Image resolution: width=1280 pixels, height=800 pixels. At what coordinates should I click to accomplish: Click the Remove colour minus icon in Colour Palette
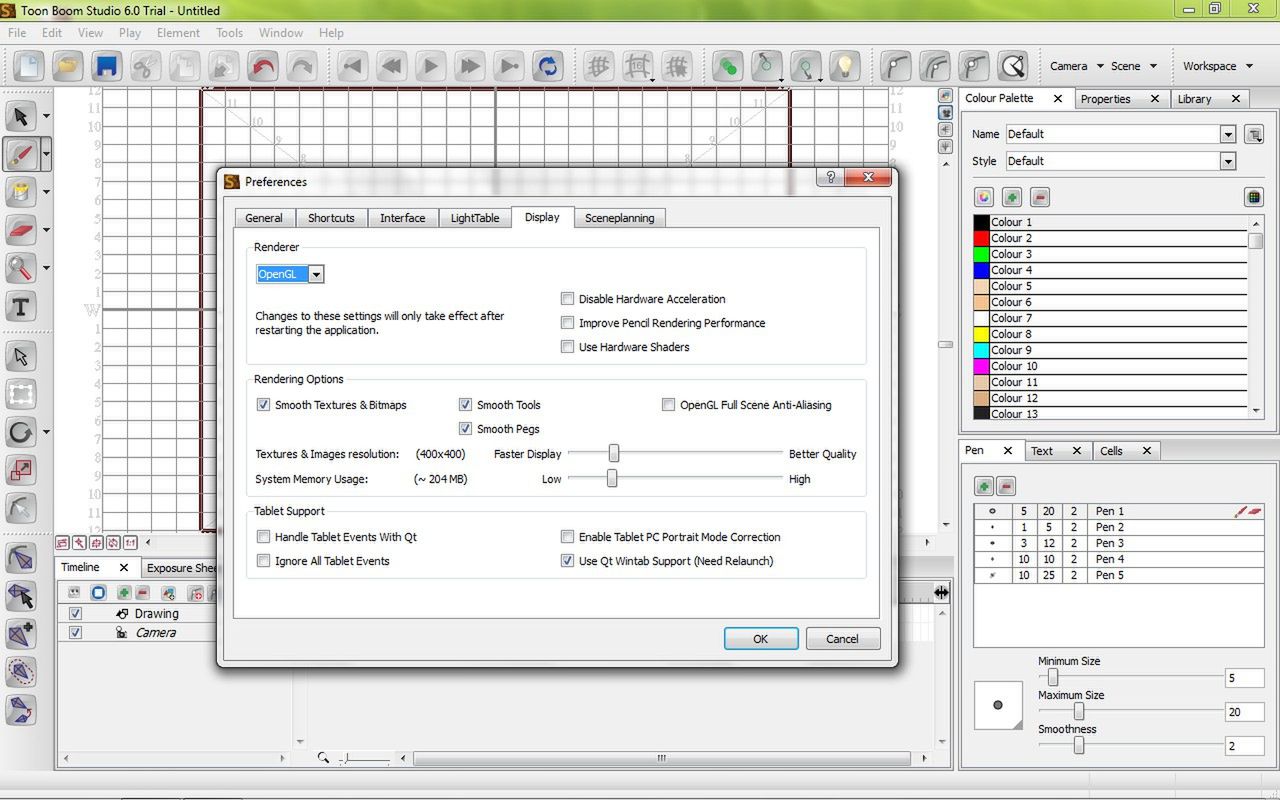1040,197
